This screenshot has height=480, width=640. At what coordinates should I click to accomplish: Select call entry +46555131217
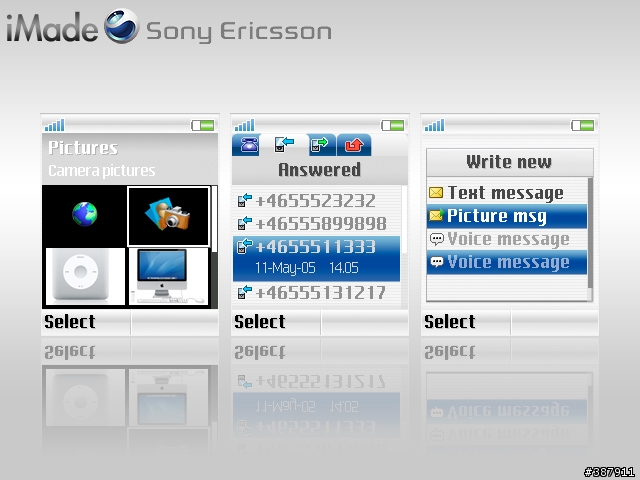tap(317, 293)
